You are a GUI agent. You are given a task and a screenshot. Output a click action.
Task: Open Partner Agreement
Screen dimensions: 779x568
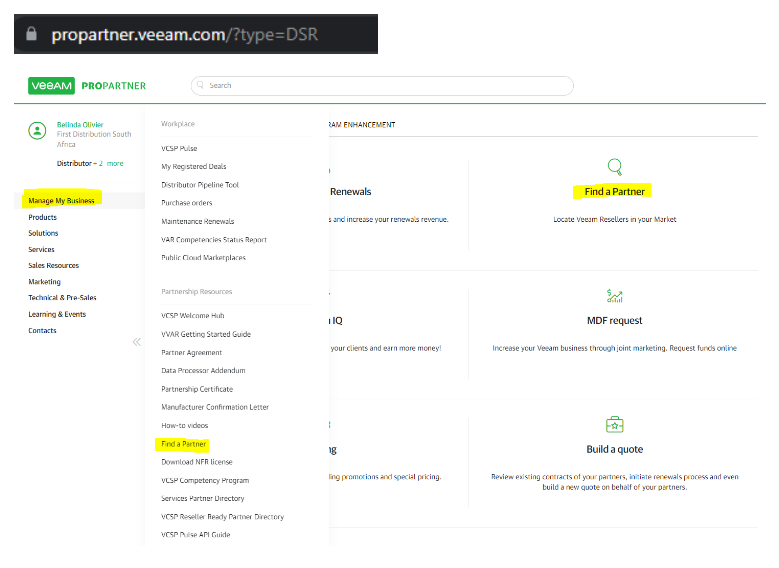point(191,352)
